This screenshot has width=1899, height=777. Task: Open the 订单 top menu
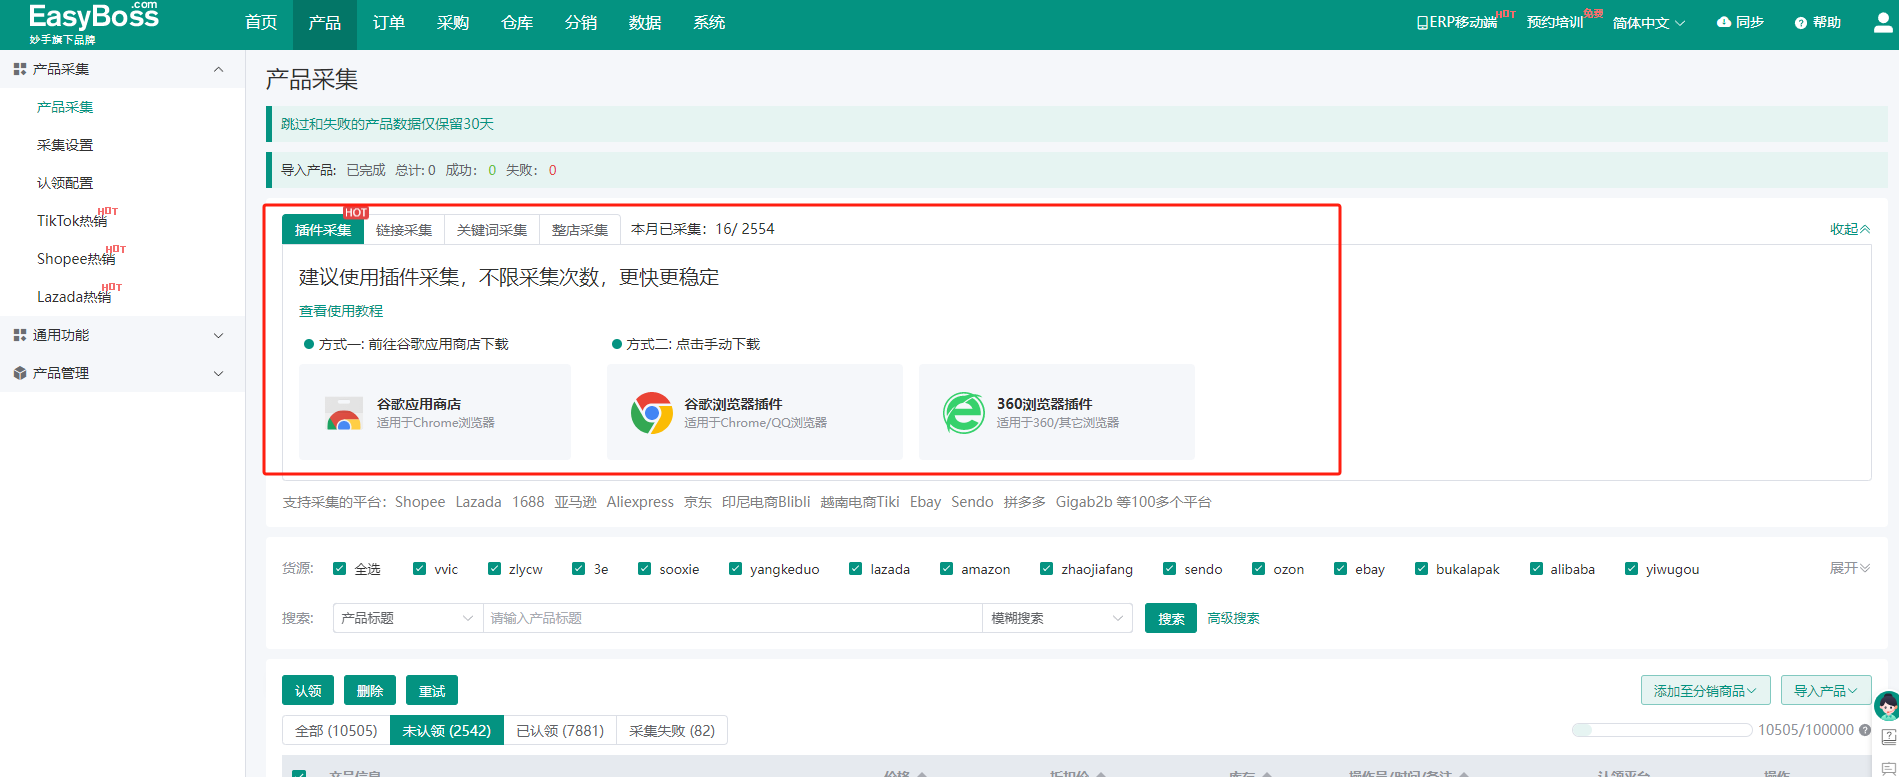[x=389, y=23]
